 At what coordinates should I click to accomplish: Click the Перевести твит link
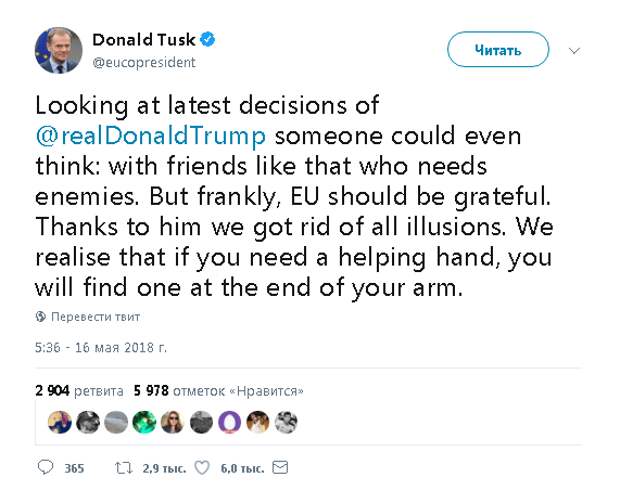point(95,317)
